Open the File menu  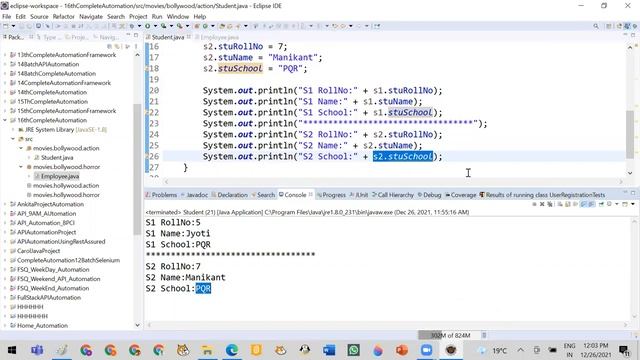pyautogui.click(x=7, y=16)
